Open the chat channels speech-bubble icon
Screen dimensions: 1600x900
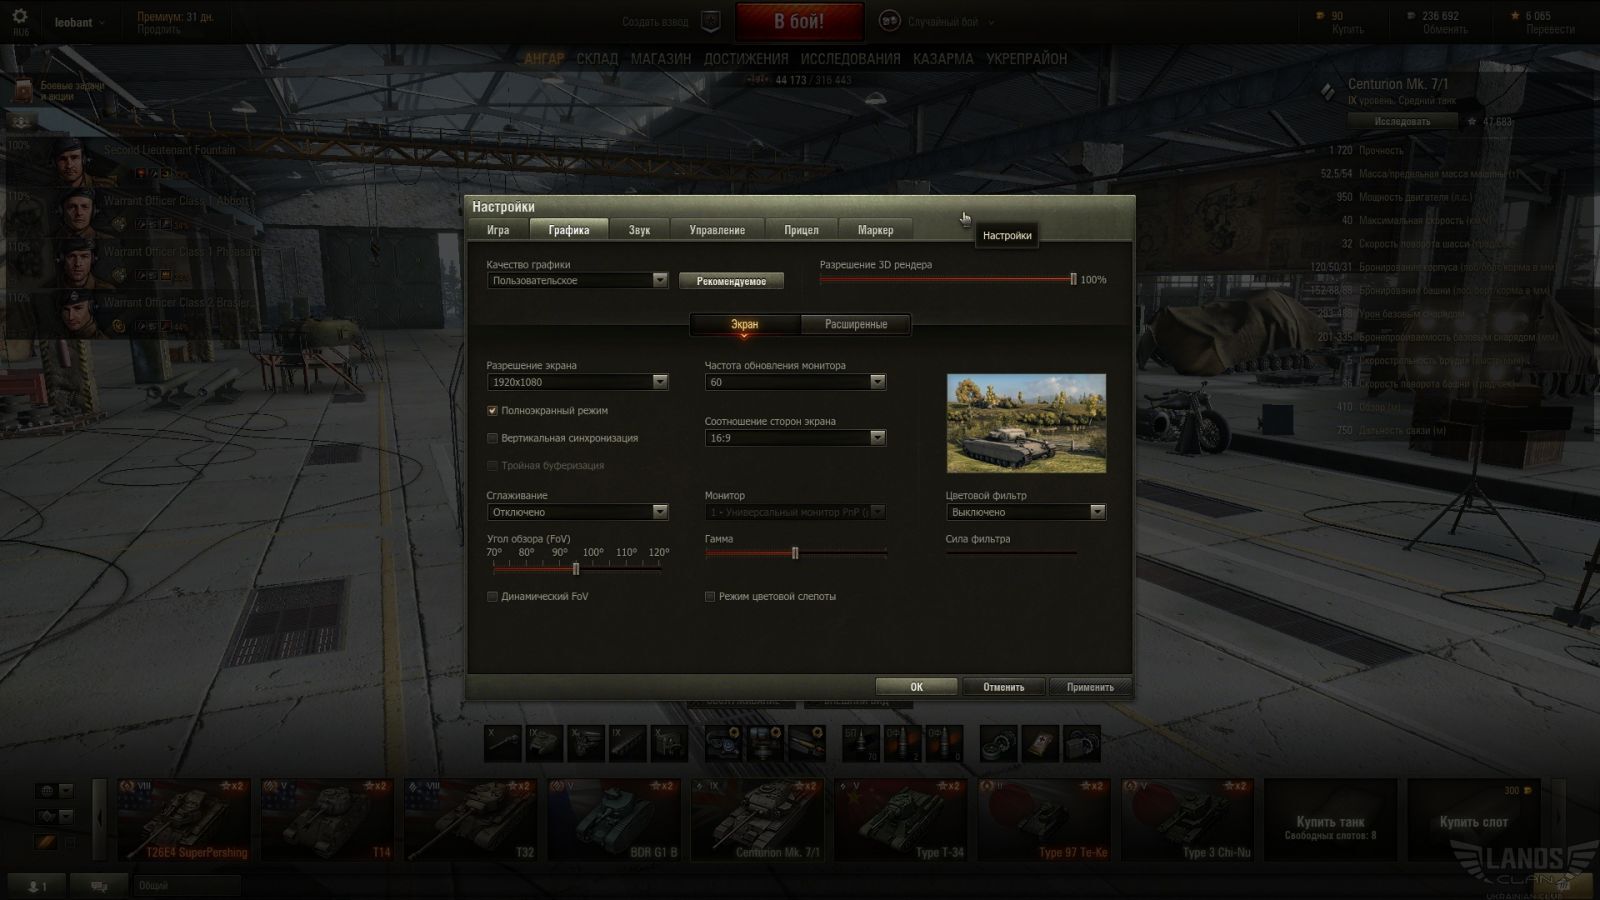(x=101, y=886)
